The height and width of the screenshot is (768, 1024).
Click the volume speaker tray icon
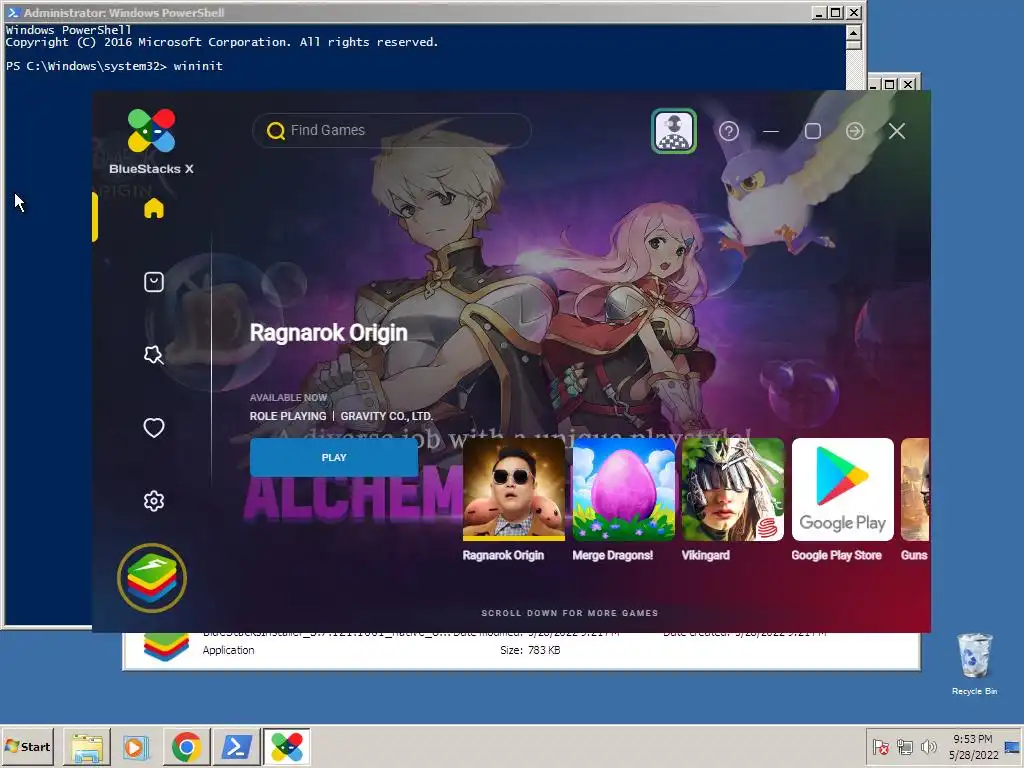(929, 747)
